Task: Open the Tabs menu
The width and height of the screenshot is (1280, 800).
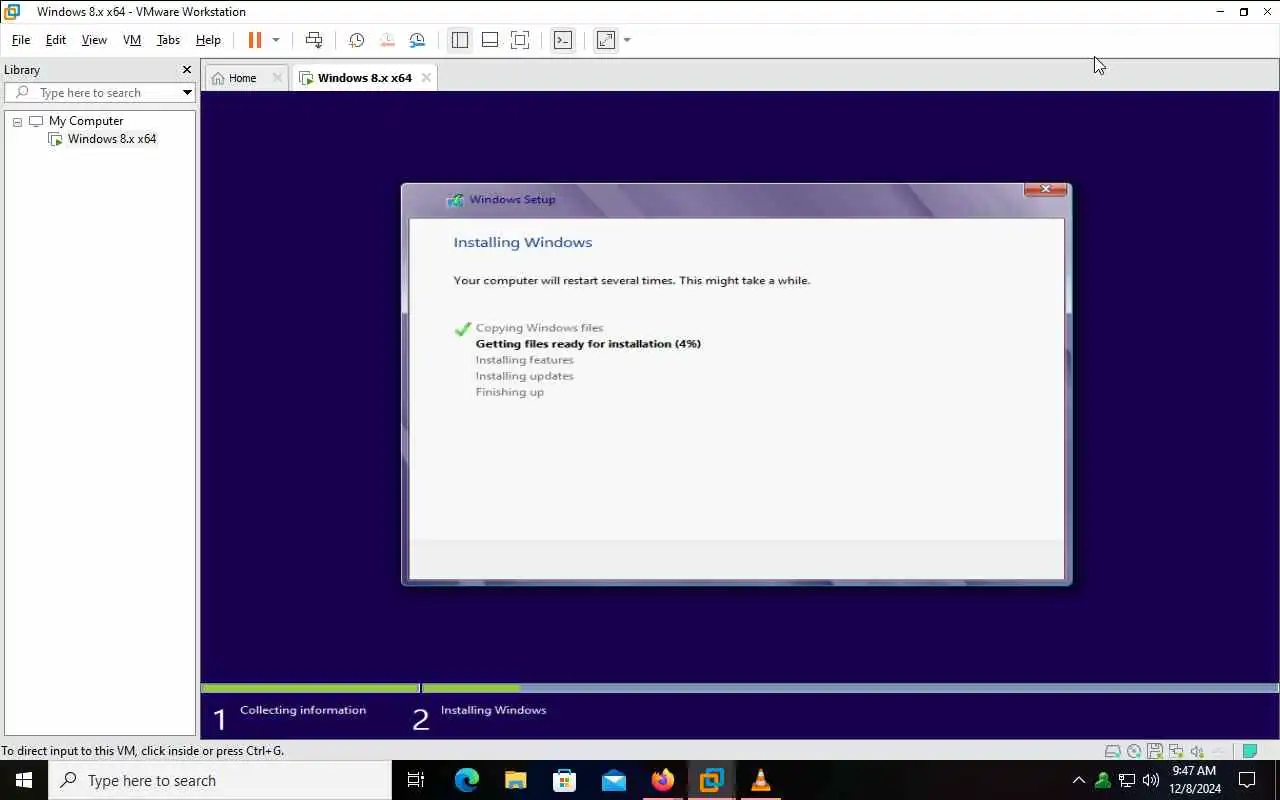Action: point(168,40)
